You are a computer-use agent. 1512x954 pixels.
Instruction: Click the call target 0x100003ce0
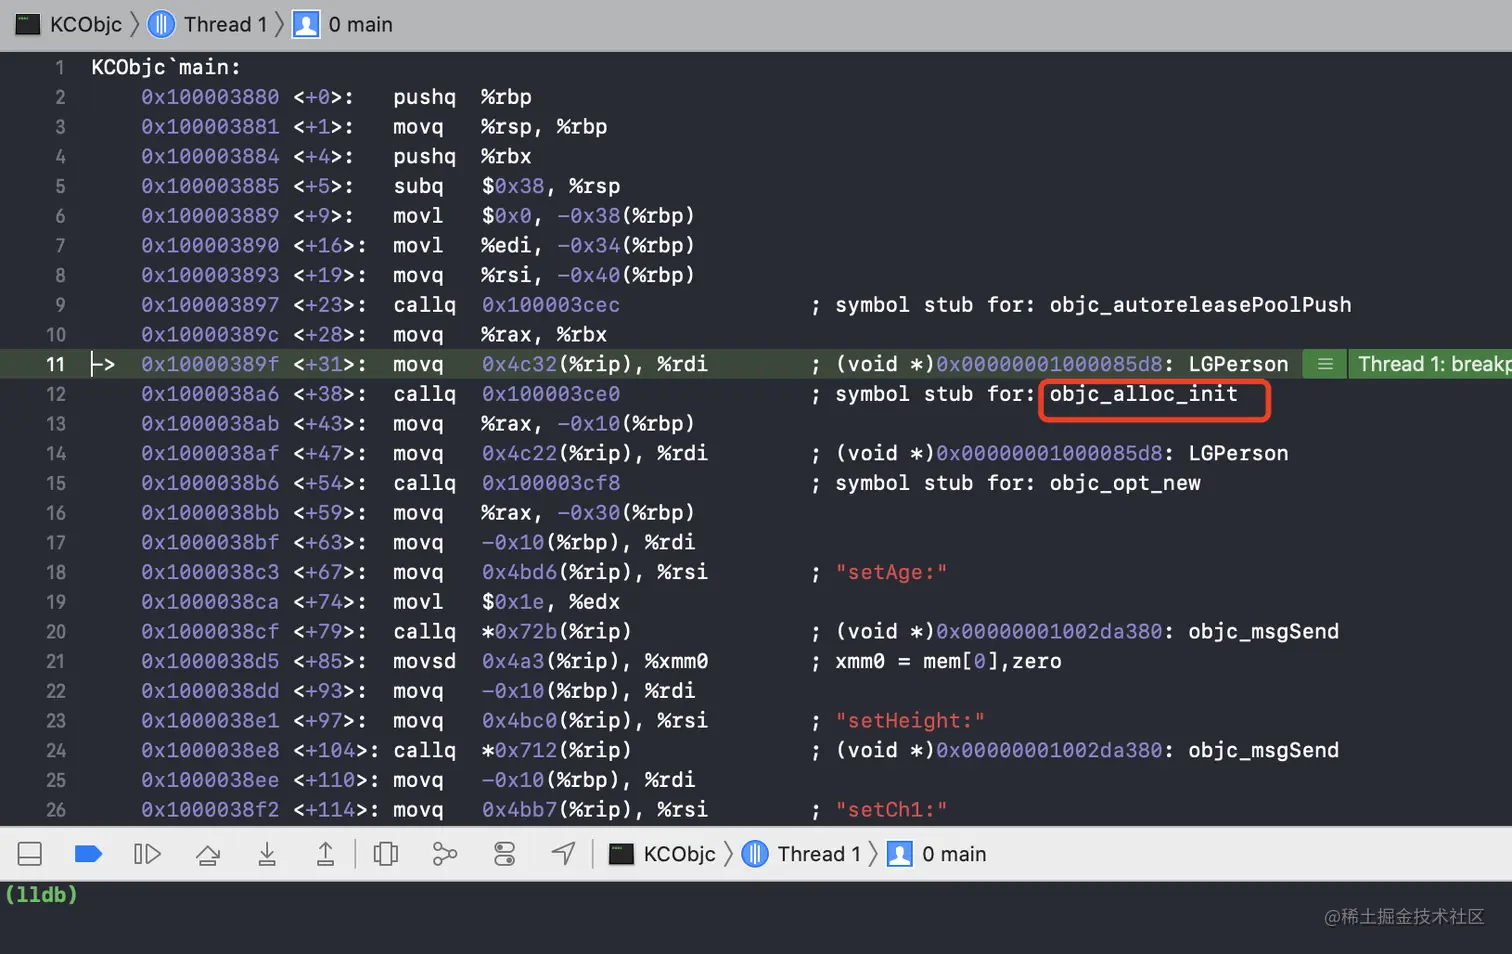pyautogui.click(x=551, y=394)
